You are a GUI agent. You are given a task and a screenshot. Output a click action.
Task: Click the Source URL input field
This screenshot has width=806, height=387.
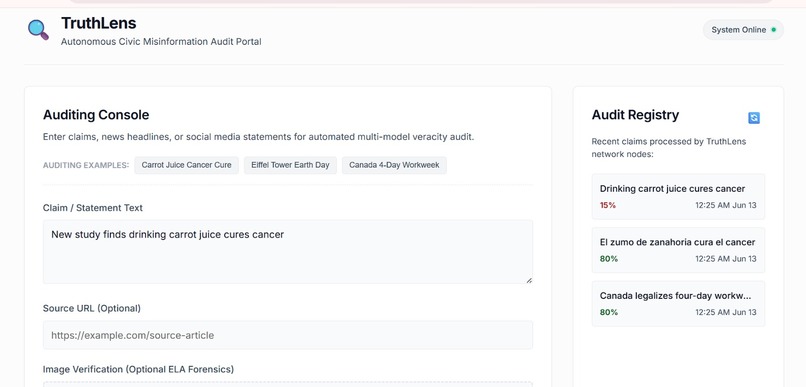(288, 335)
